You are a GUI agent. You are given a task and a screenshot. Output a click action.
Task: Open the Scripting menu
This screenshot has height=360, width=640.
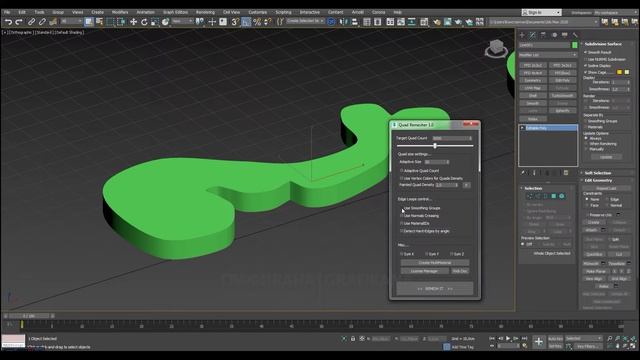tap(283, 12)
